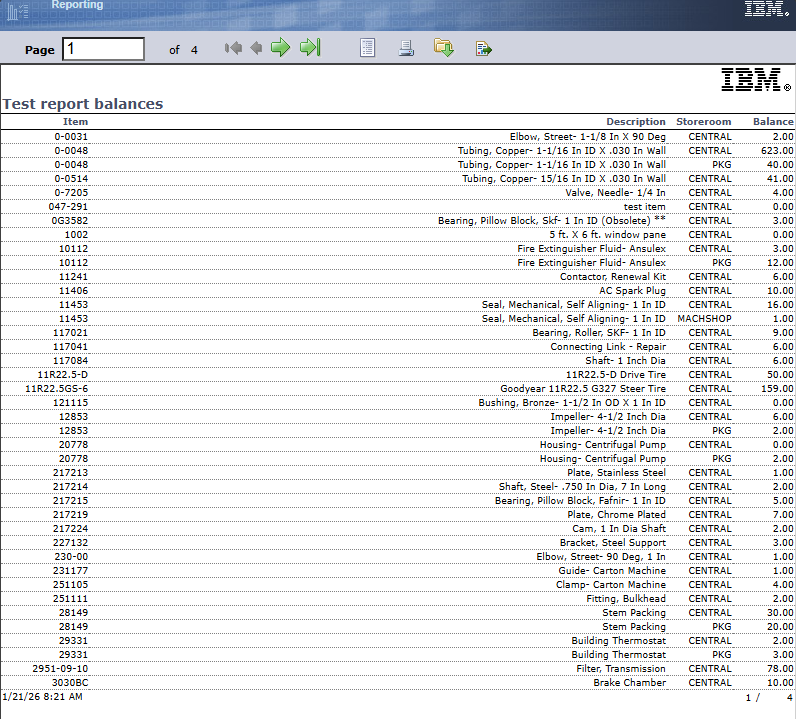Click Brake Chamber description
Image resolution: width=796 pixels, height=719 pixels.
tap(629, 682)
